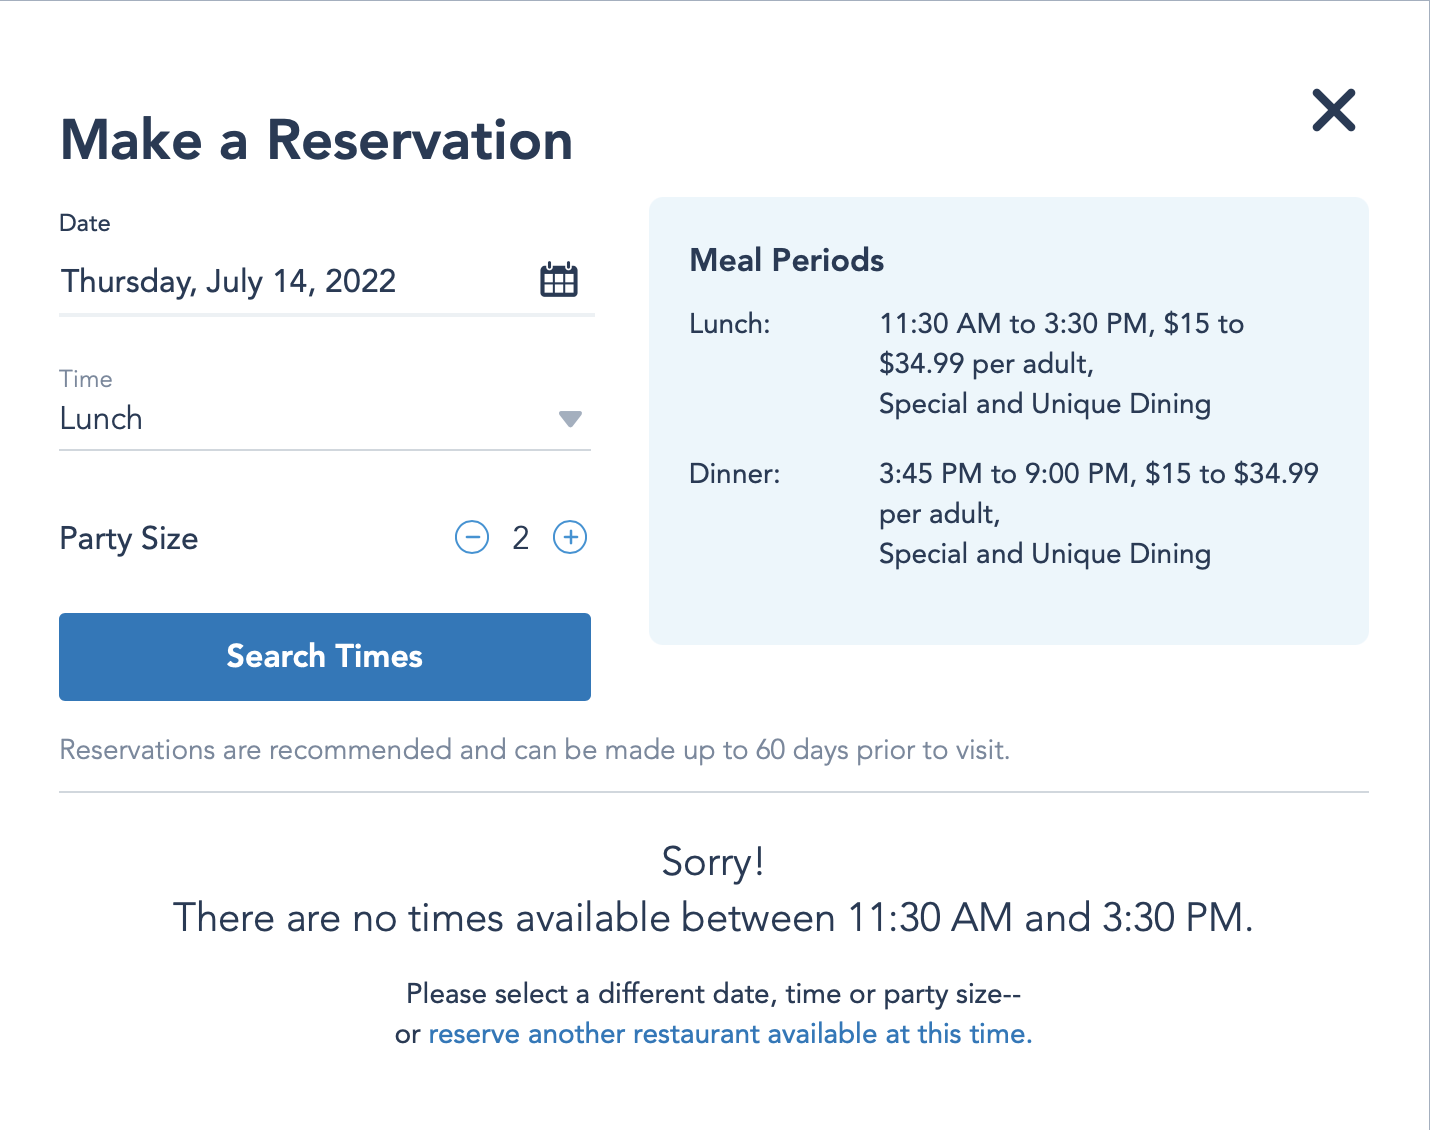Click the party size number 2
Screen dimensions: 1430x1130
pos(521,538)
